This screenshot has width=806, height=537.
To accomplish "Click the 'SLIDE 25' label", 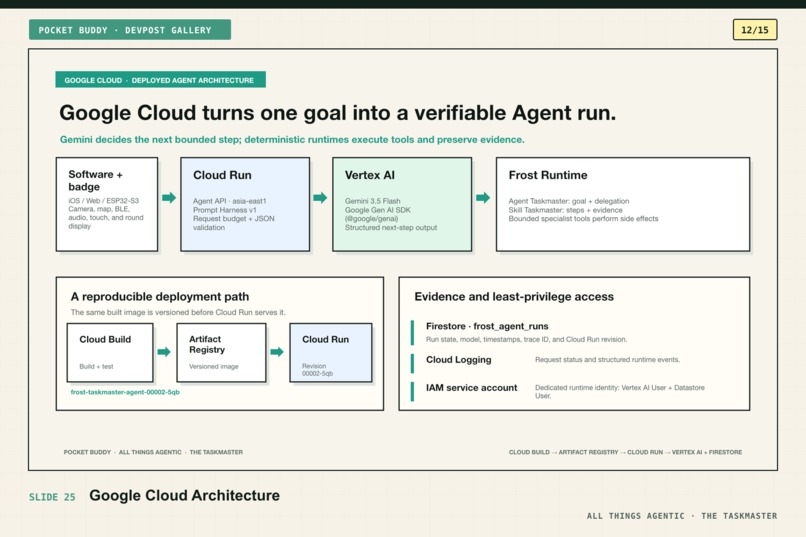I will [52, 497].
